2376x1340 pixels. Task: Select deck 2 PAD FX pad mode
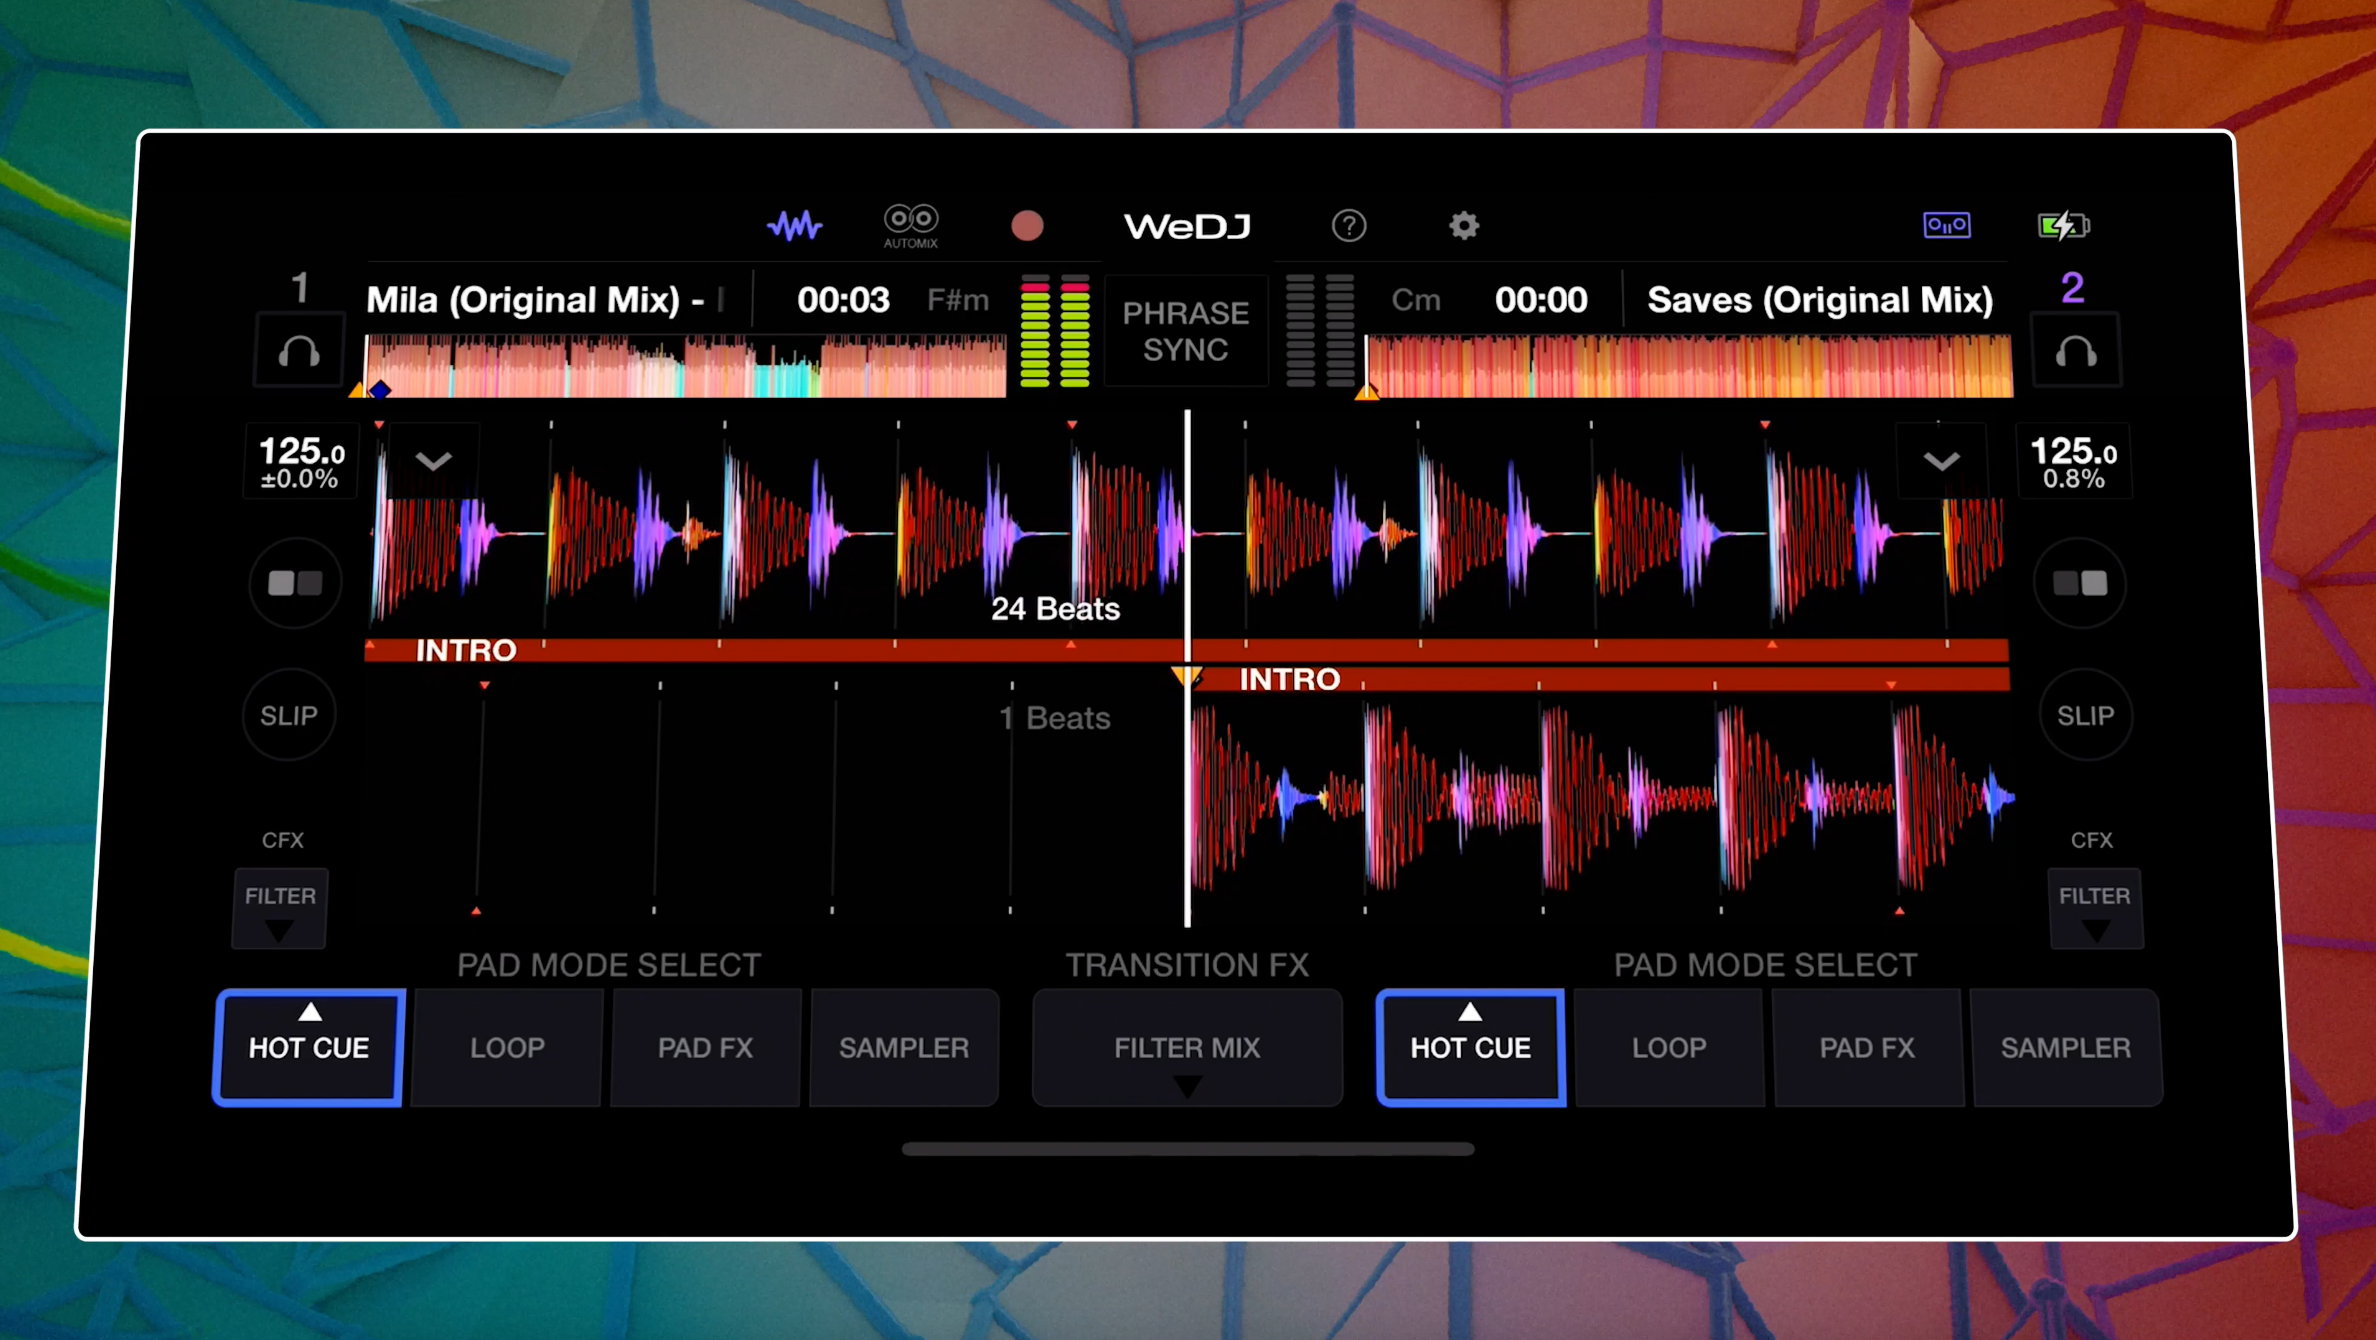[x=1867, y=1048]
